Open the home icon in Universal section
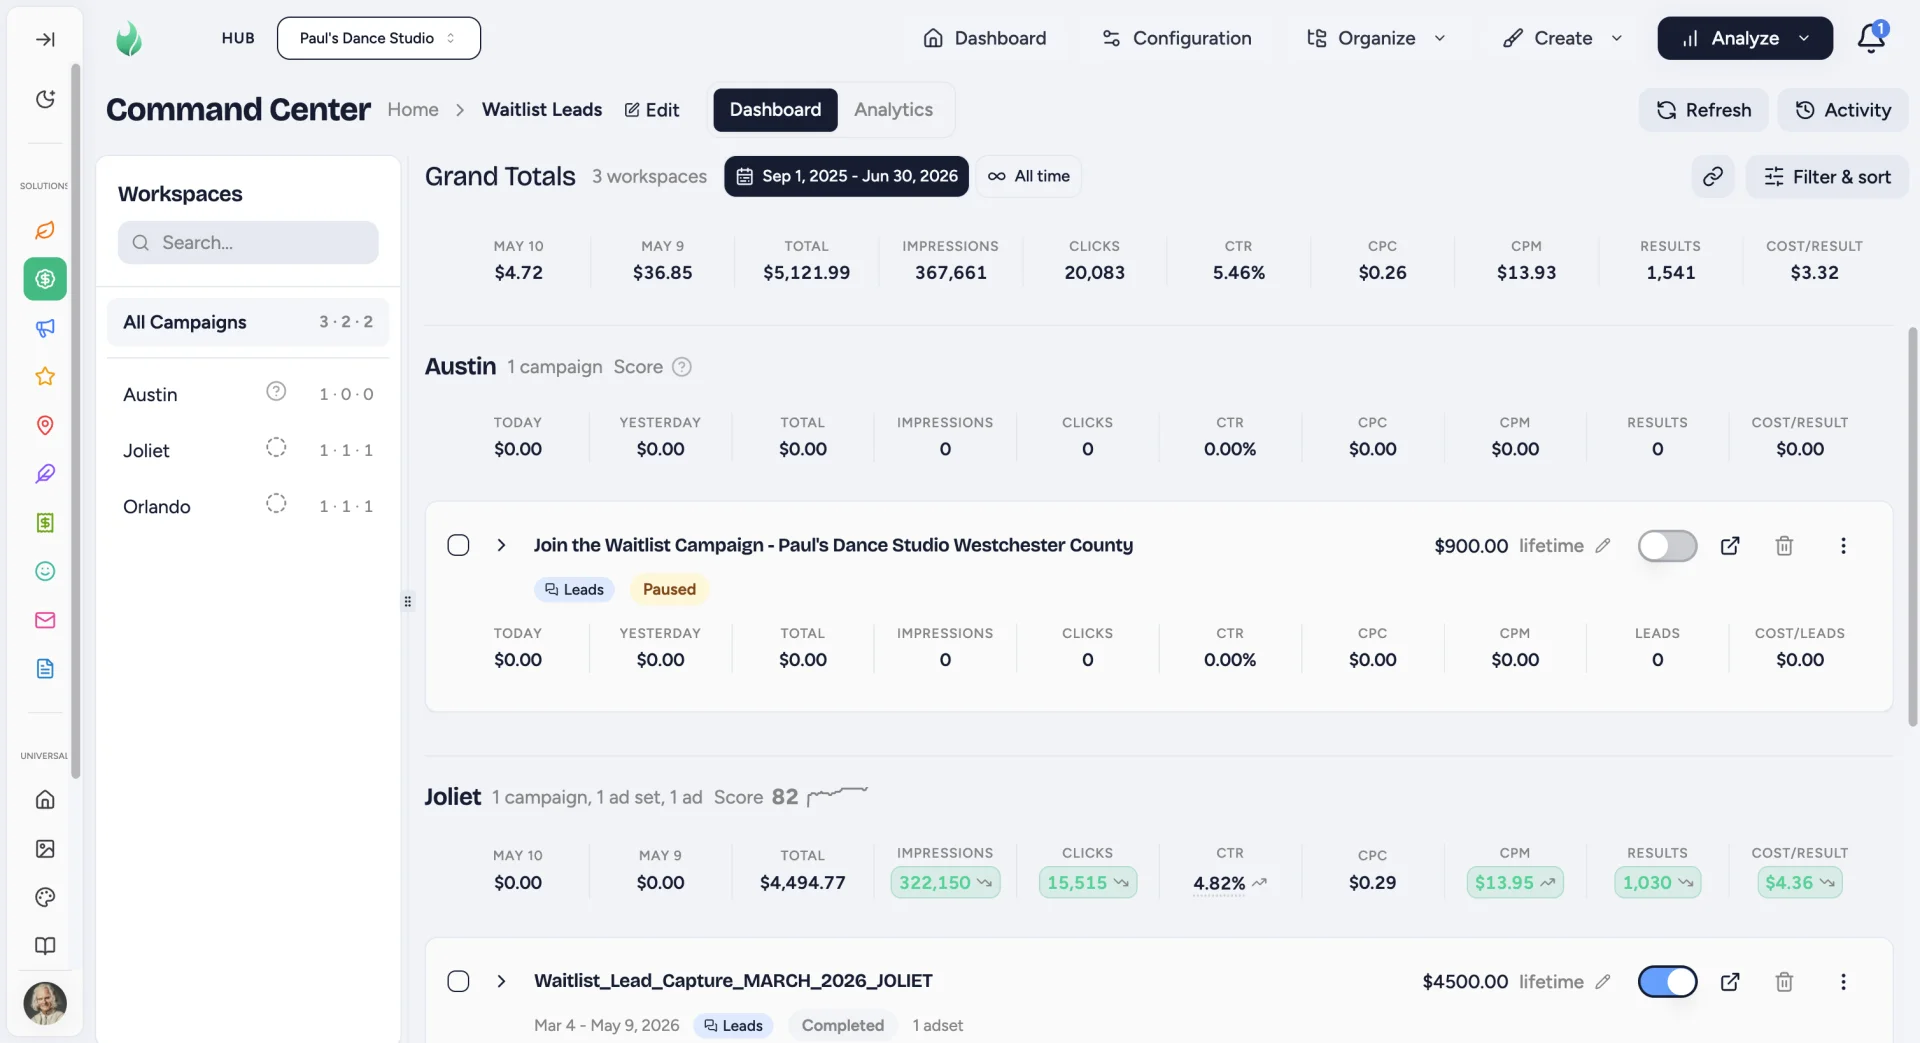Screen dimensions: 1920x1043 pos(45,800)
